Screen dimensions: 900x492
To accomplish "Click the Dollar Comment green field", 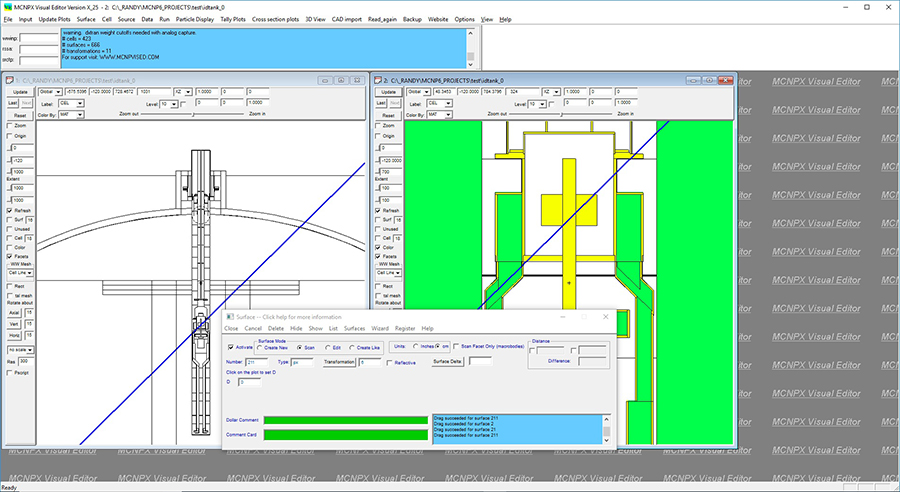I will (x=346, y=420).
